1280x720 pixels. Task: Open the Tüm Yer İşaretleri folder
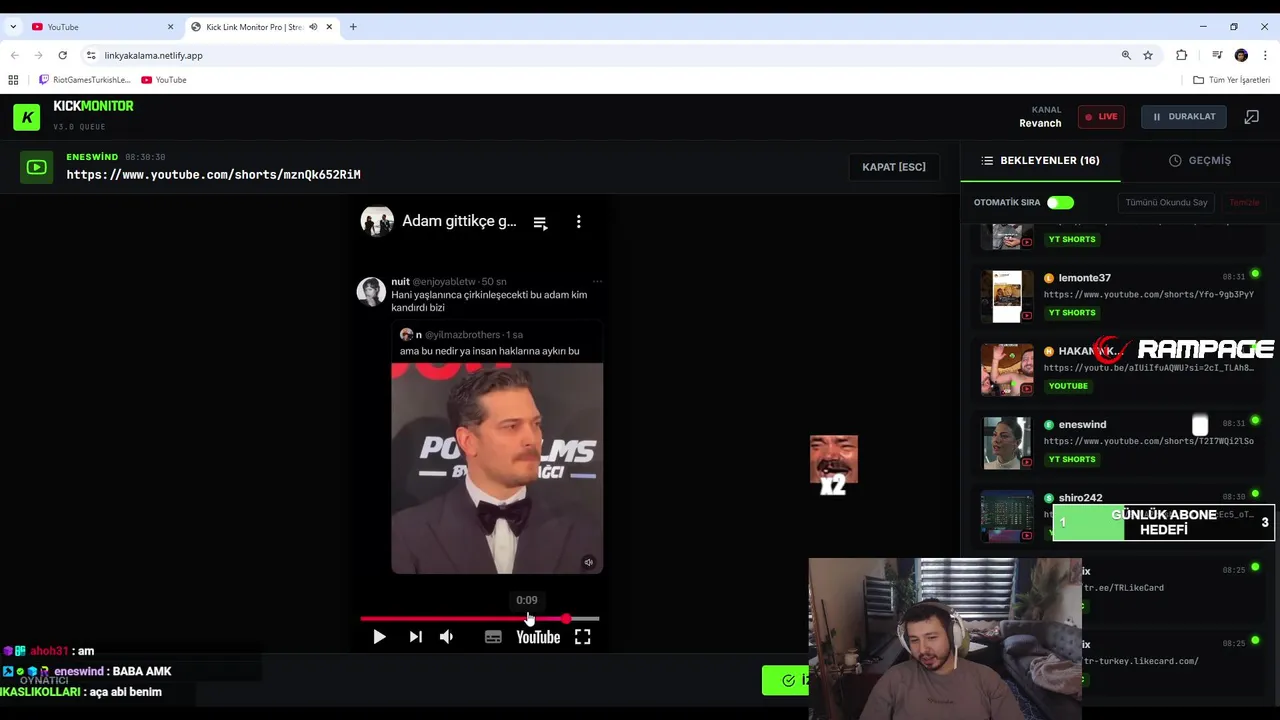[x=1232, y=80]
